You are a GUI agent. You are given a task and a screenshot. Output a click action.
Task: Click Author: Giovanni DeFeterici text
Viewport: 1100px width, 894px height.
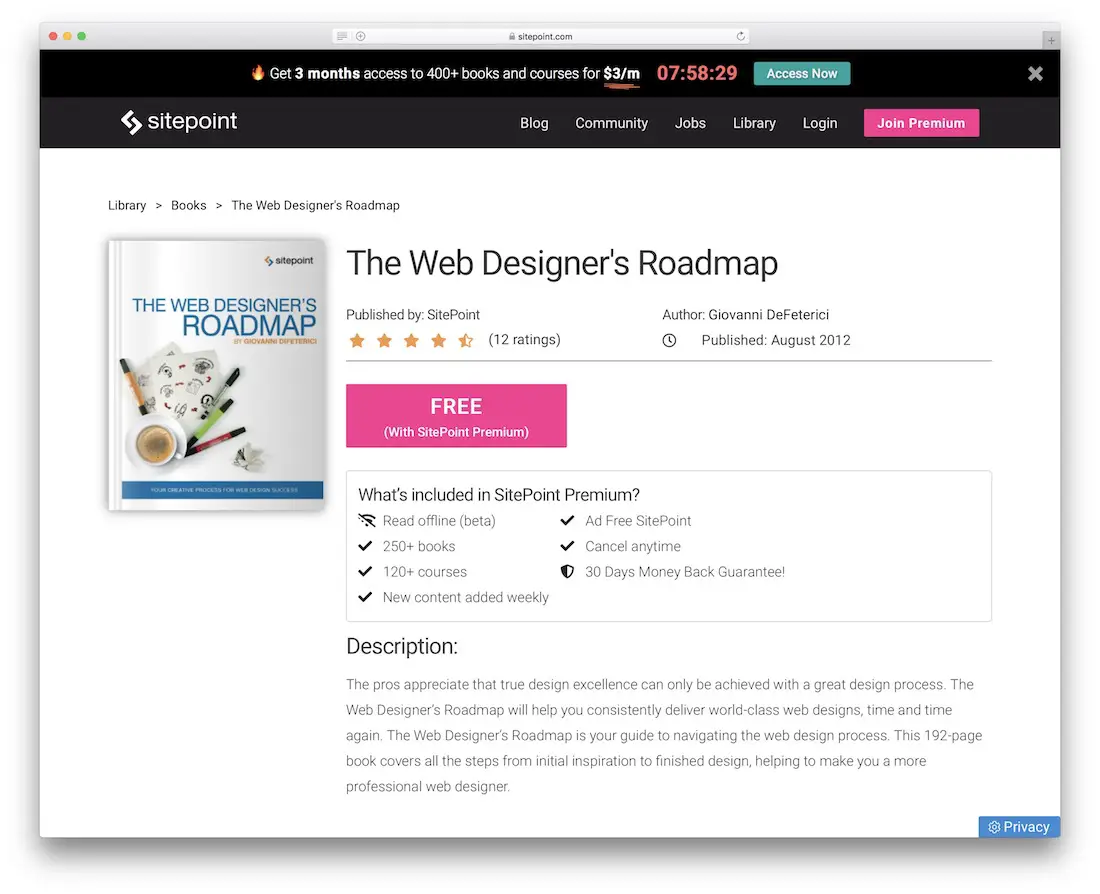pyautogui.click(x=746, y=314)
